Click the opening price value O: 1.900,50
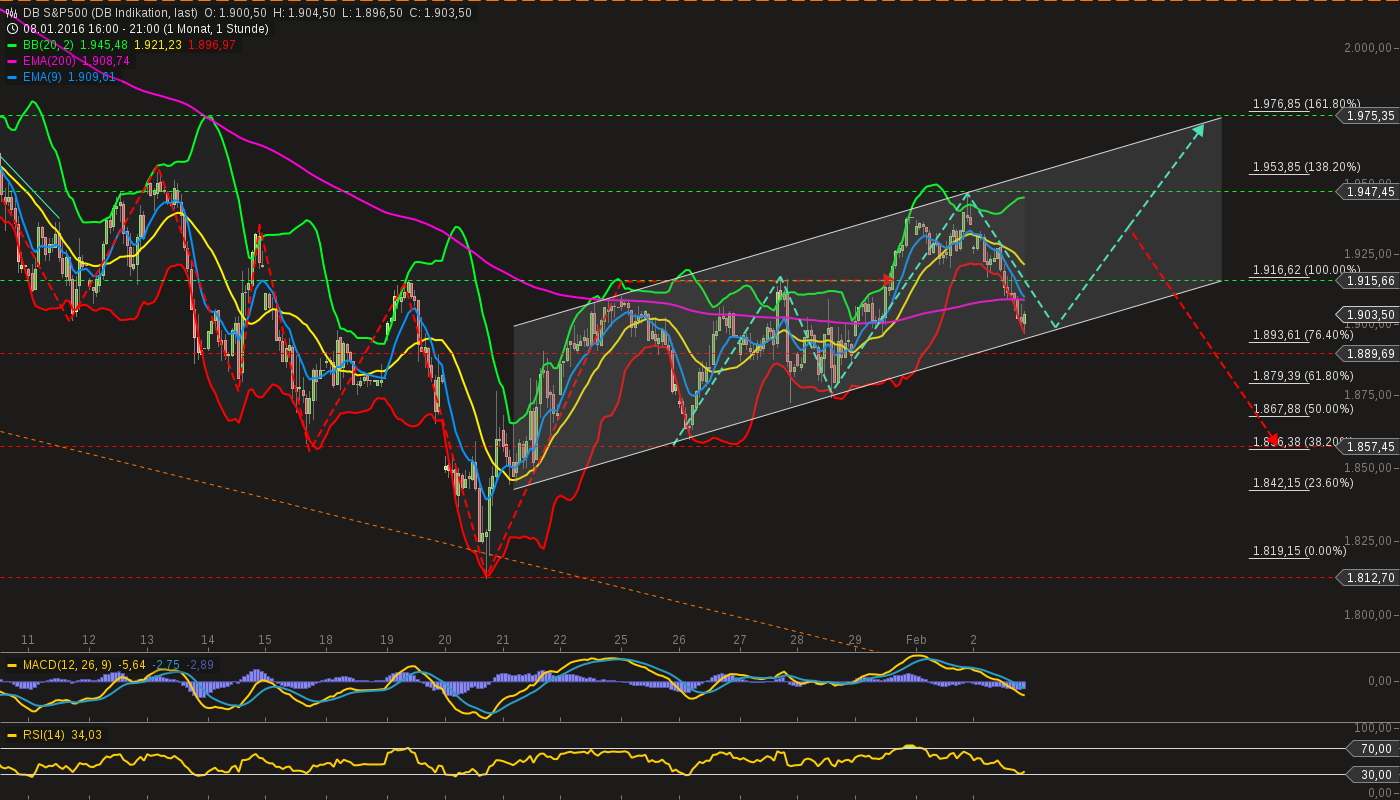 tap(235, 12)
